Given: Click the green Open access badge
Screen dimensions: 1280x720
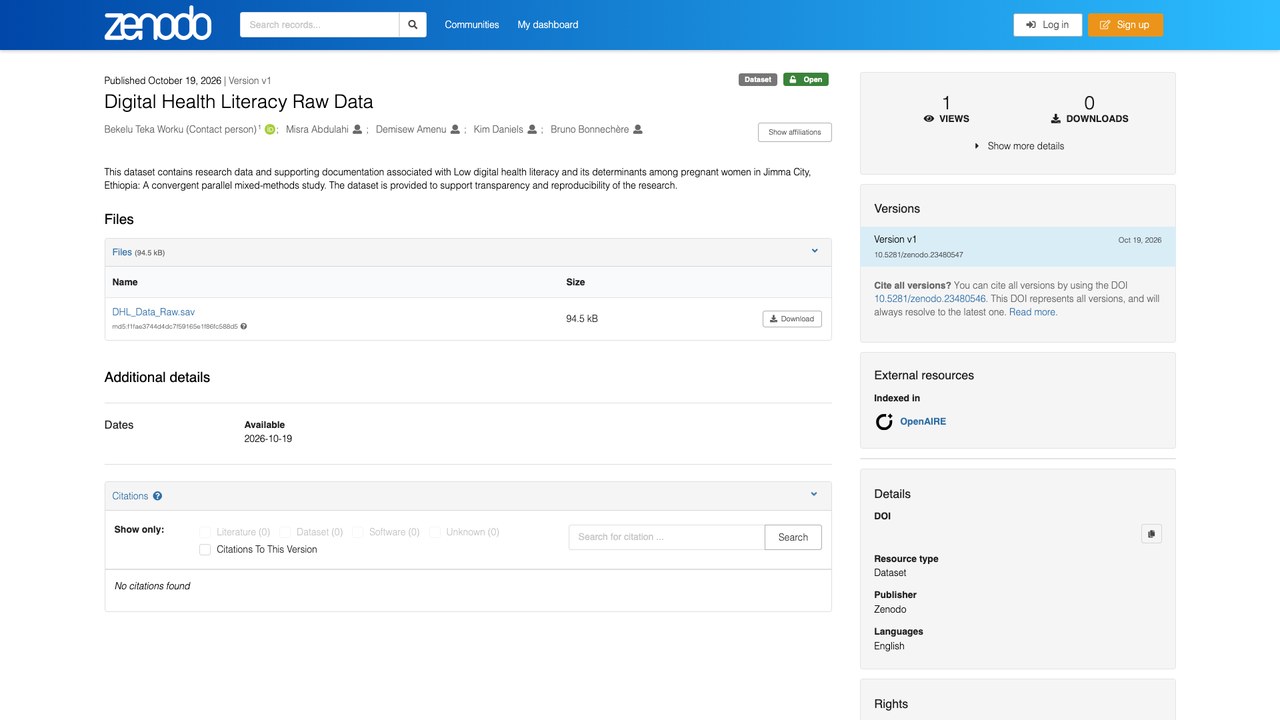Looking at the screenshot, I should (x=806, y=80).
